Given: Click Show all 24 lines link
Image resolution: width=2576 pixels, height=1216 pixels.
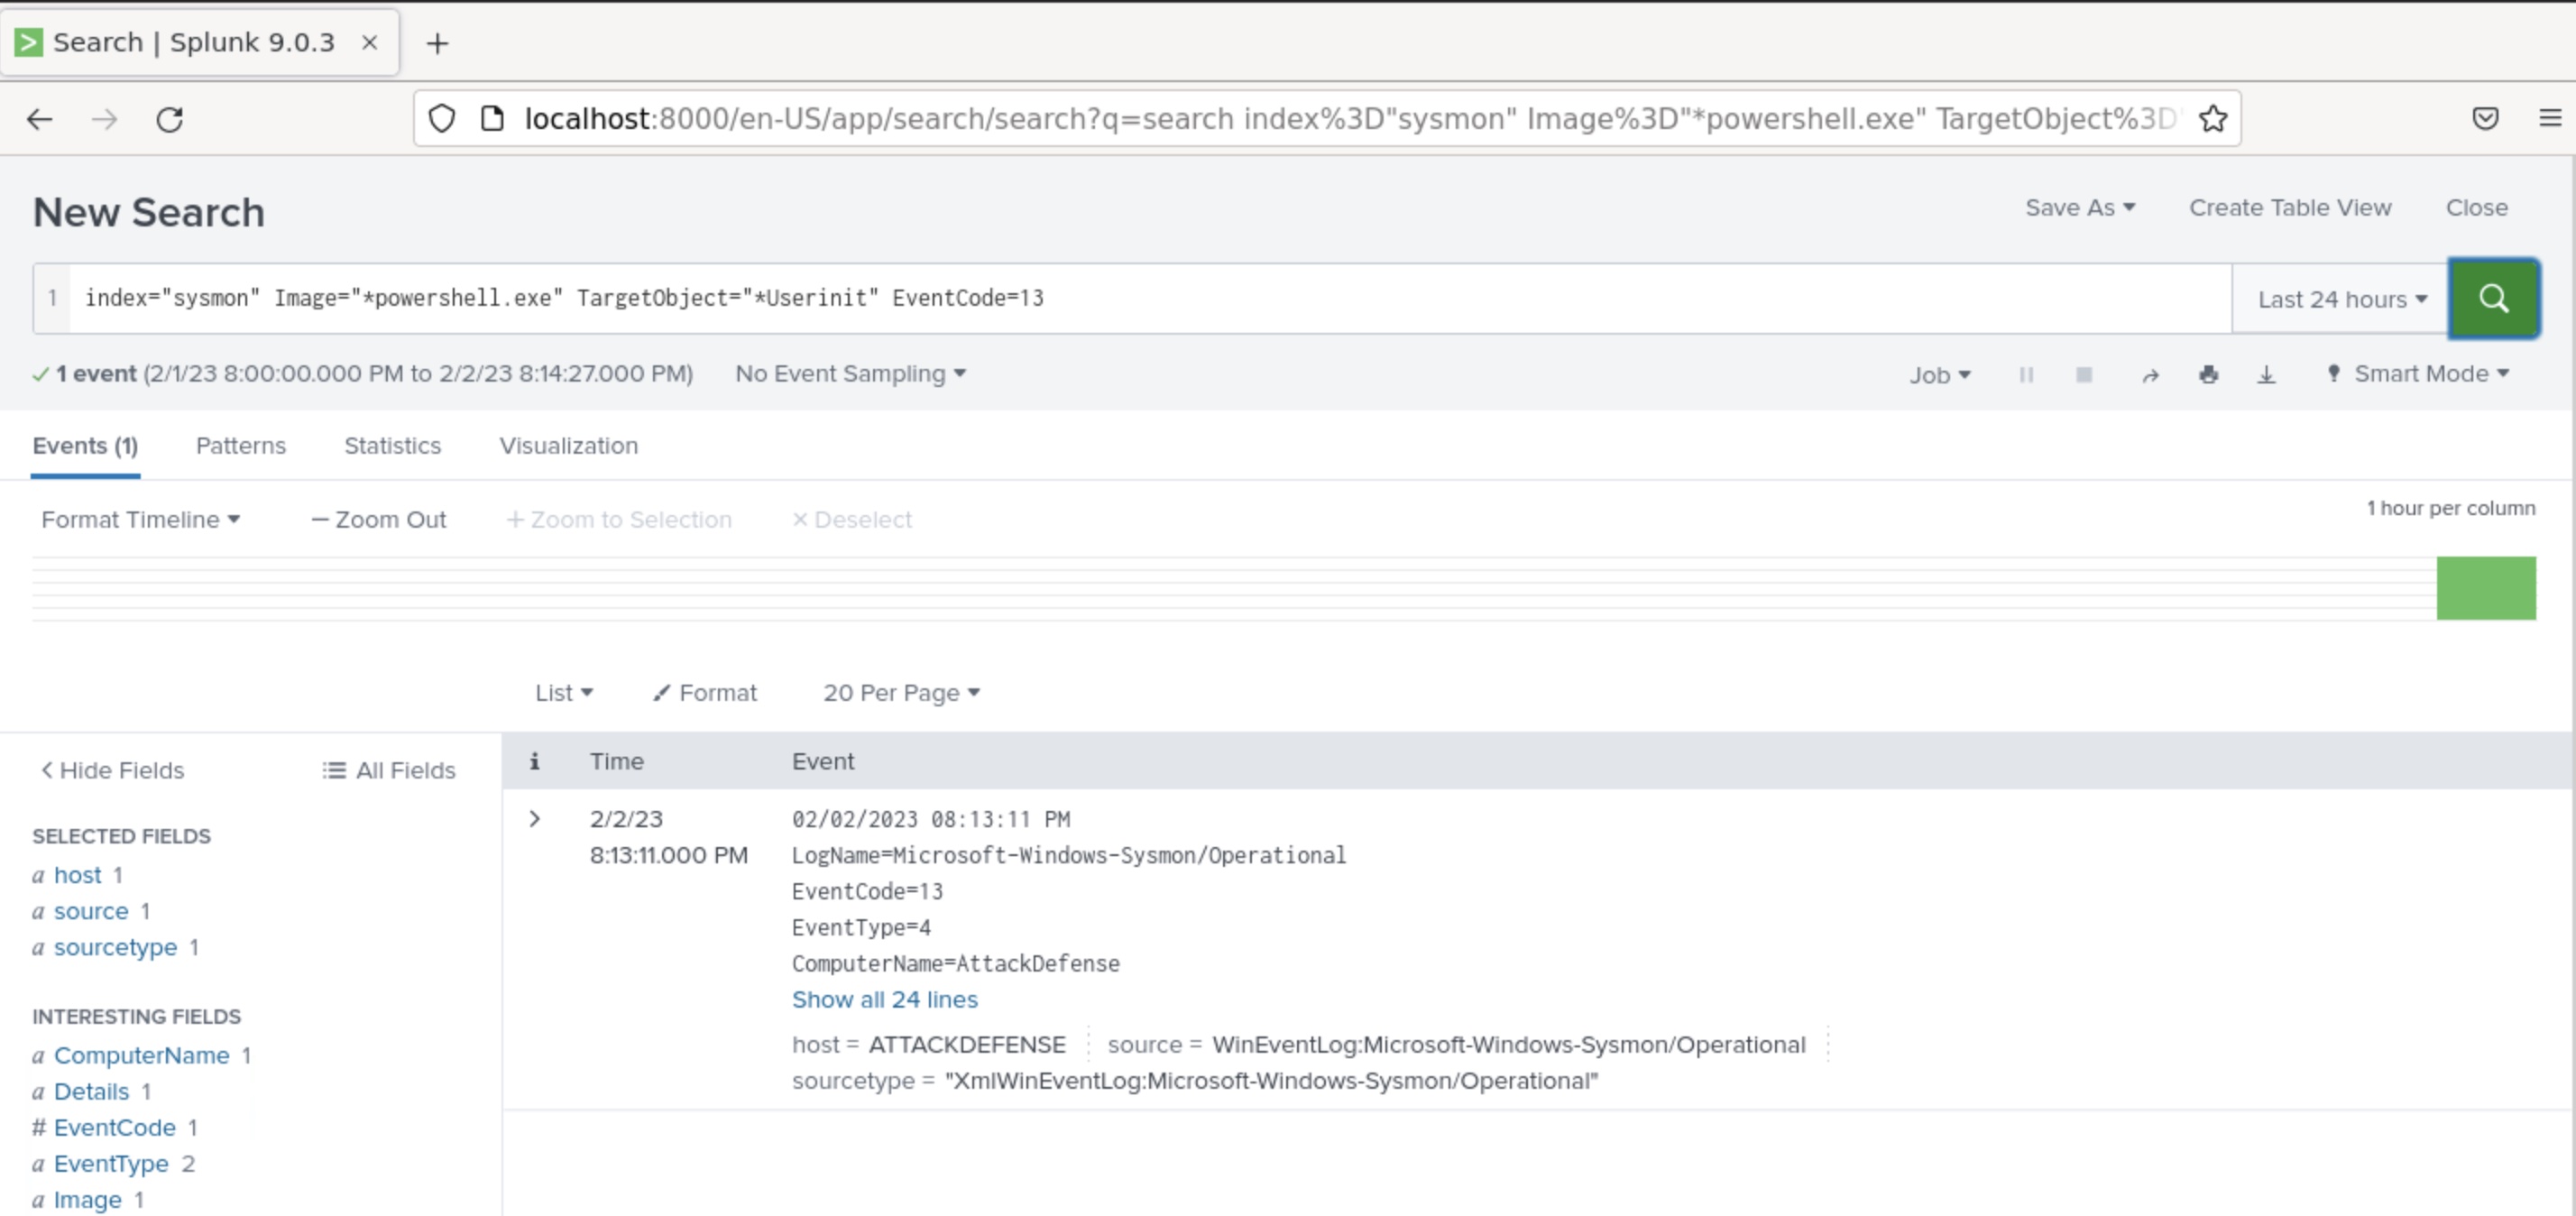Looking at the screenshot, I should (x=884, y=1000).
